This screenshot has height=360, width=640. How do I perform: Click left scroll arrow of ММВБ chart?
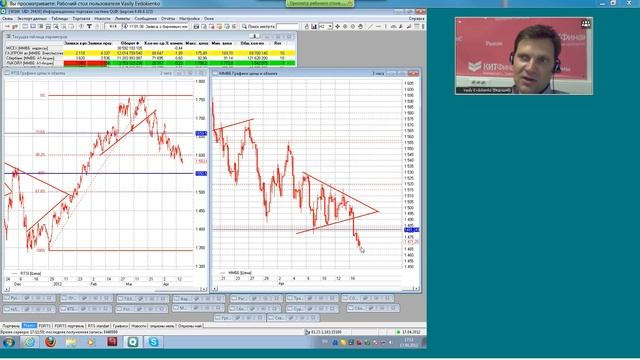point(215,289)
